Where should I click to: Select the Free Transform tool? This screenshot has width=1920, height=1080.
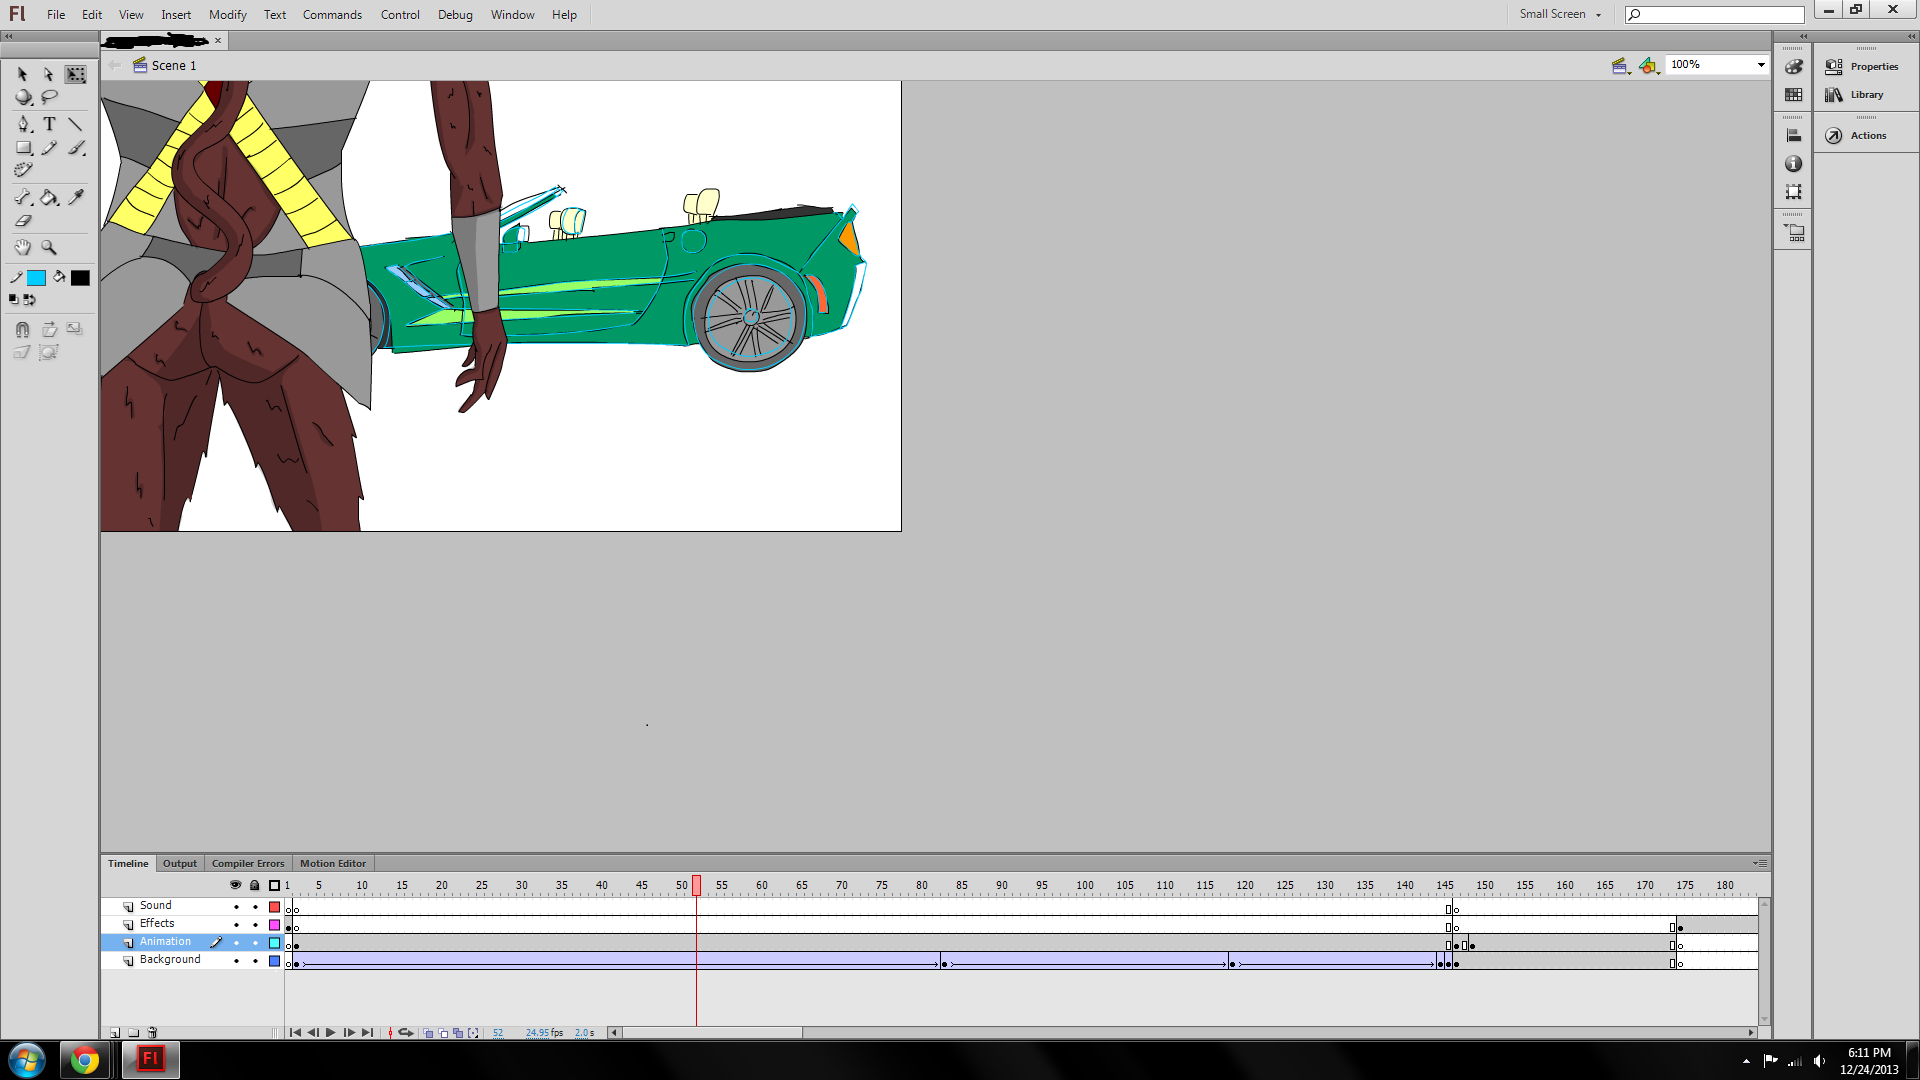(x=76, y=75)
